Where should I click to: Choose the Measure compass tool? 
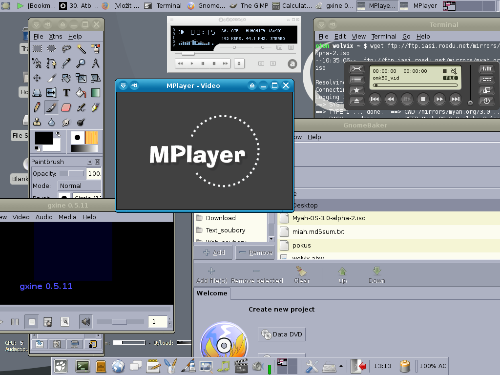pyautogui.click(x=95, y=63)
